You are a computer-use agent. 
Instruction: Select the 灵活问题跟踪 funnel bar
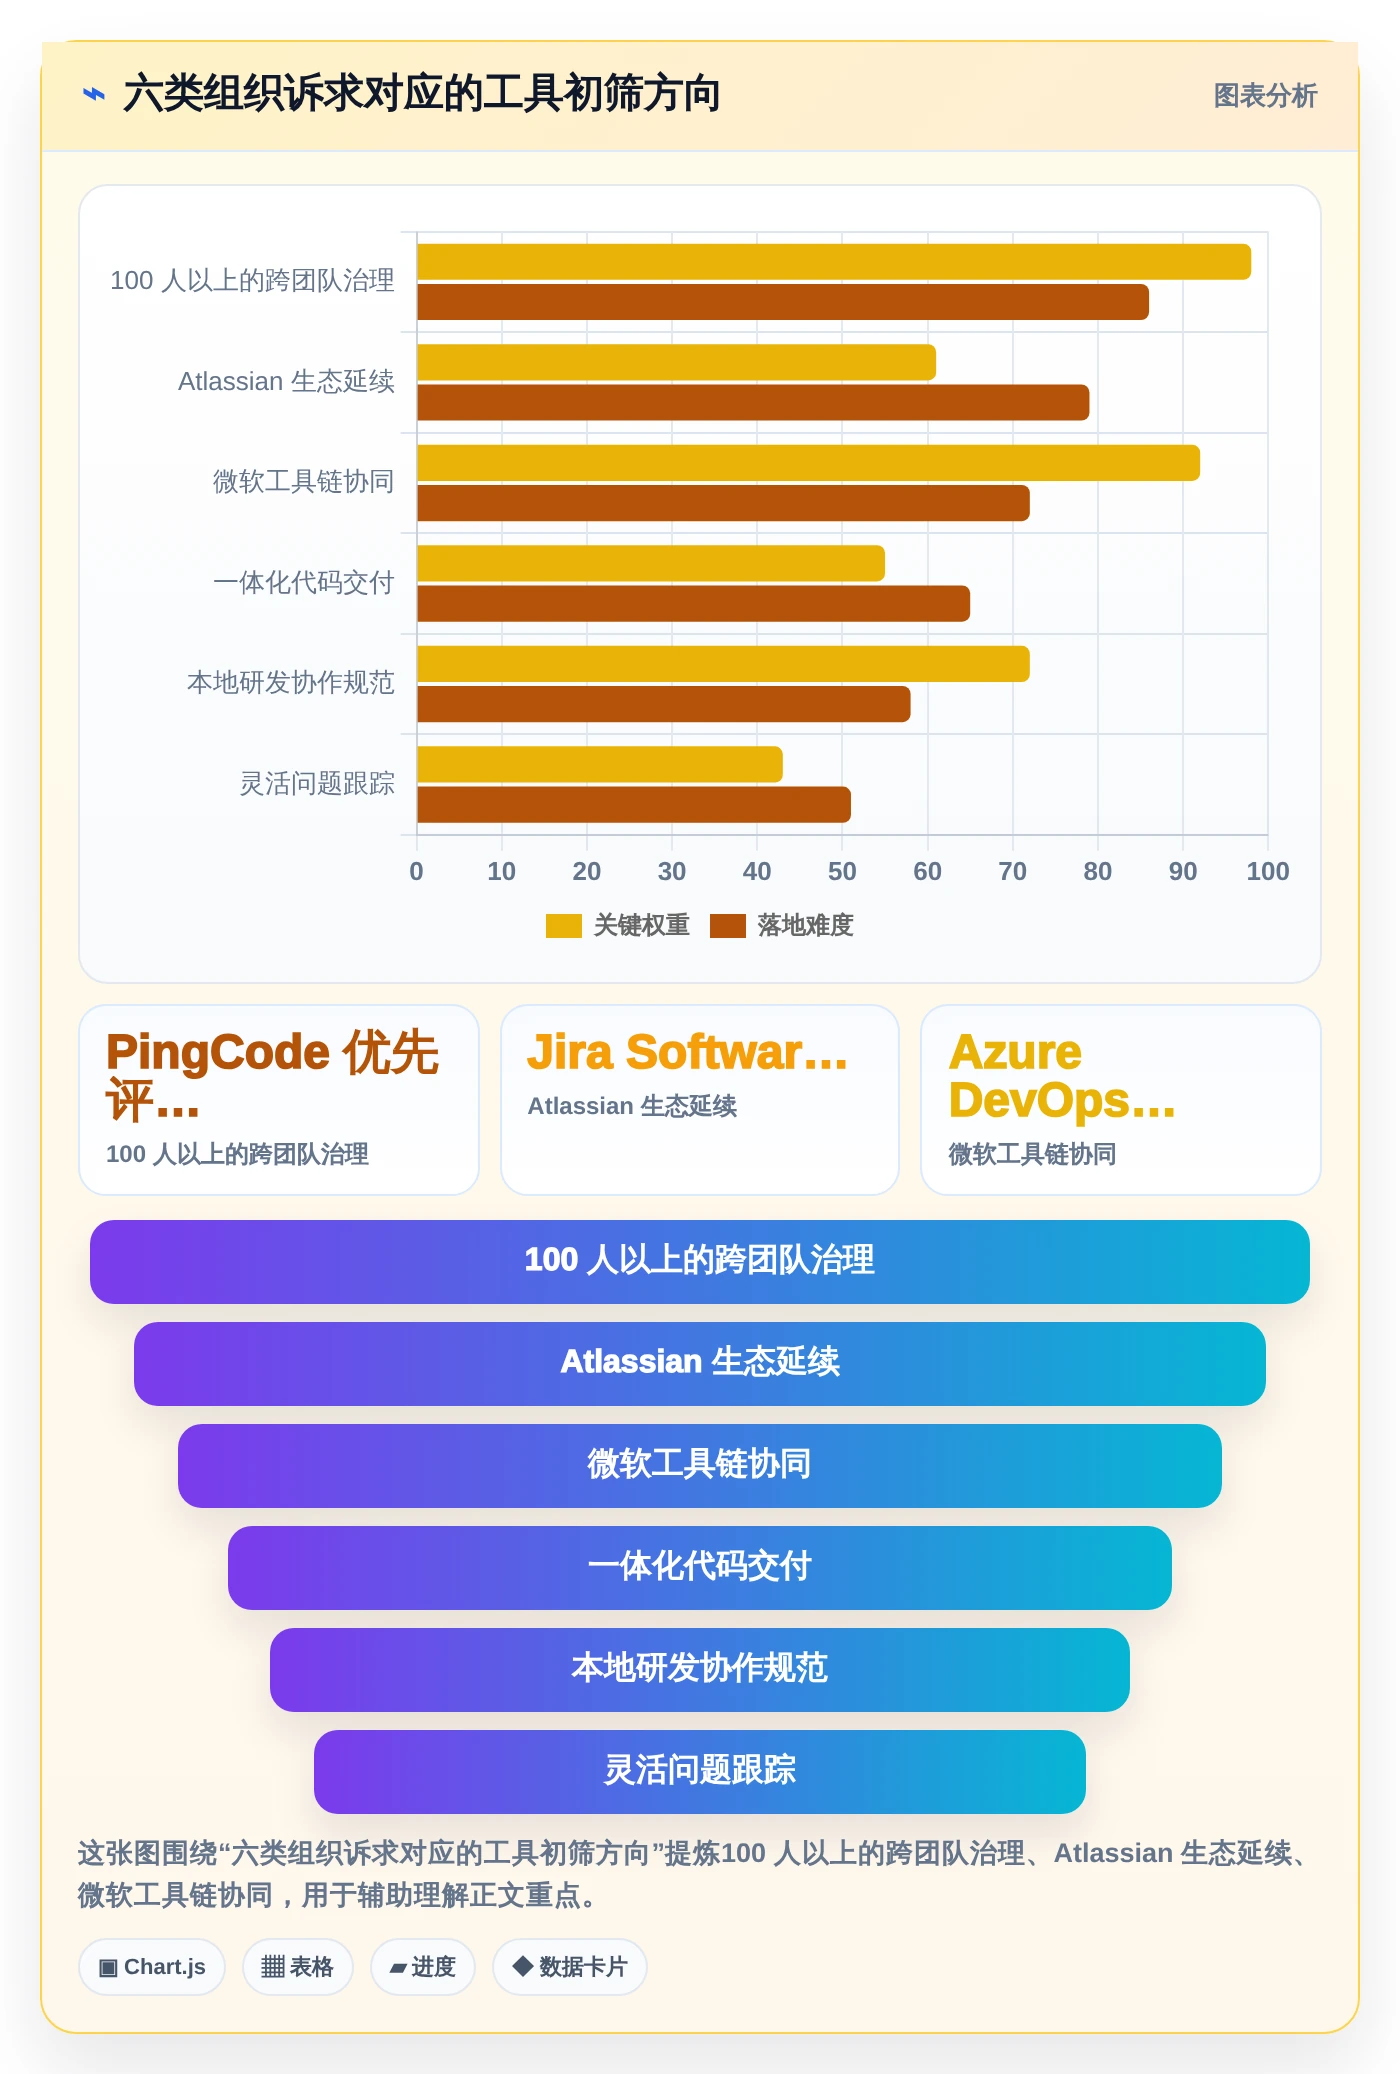click(700, 1771)
